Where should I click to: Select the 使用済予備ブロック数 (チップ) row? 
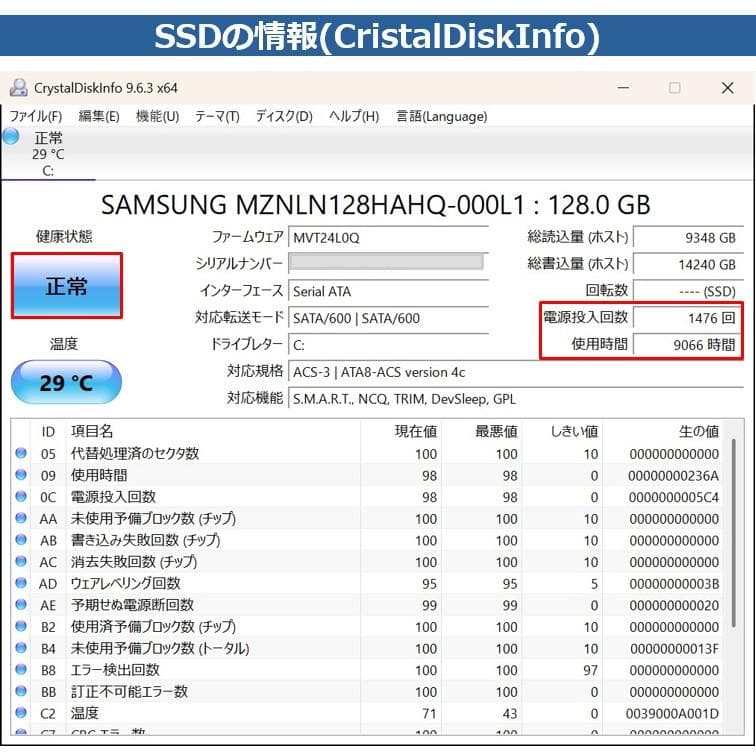(367, 627)
